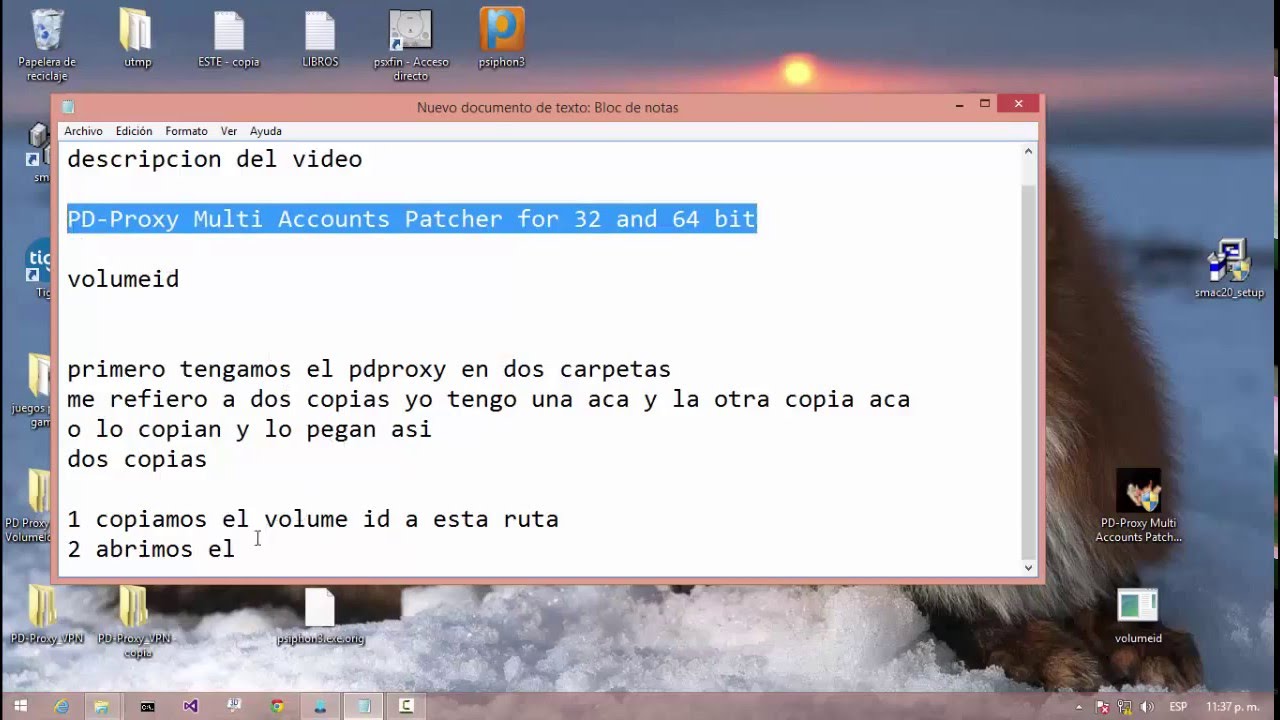This screenshot has height=720, width=1280.
Task: Open Camtasia taskbar icon
Action: point(406,706)
